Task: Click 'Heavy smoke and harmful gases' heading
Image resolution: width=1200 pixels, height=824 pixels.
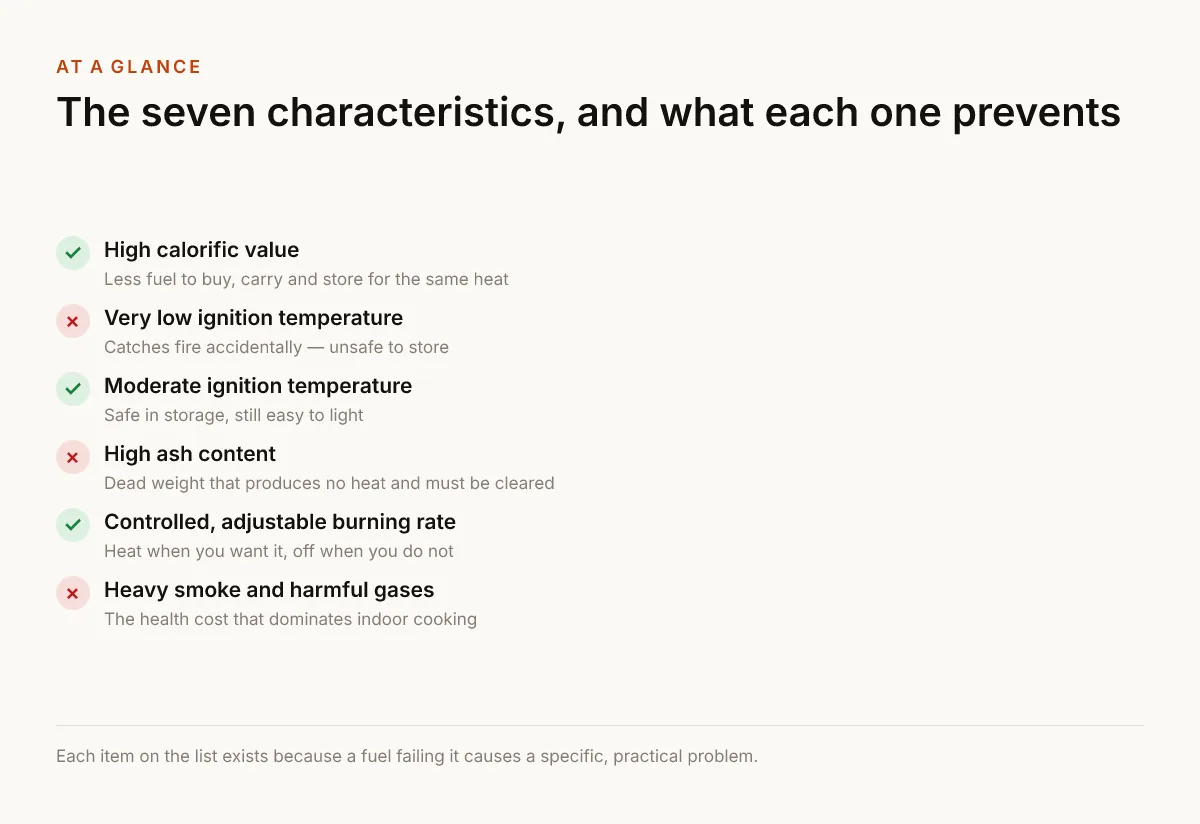Action: tap(269, 590)
